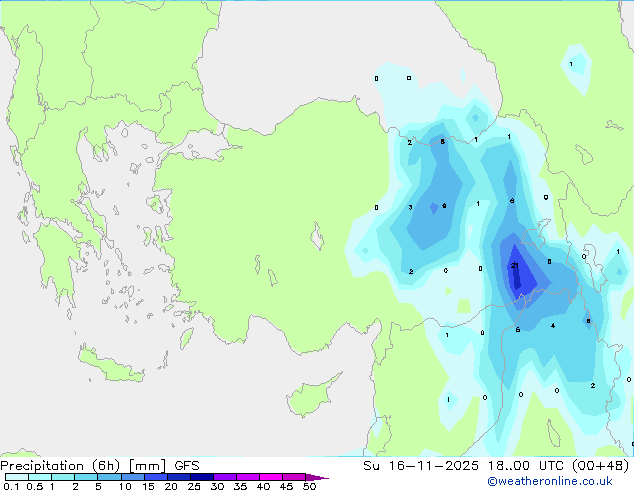Screen dimensions: 634x490
Task: Click the above-50 arrow tip of the legend
Action: click(317, 478)
